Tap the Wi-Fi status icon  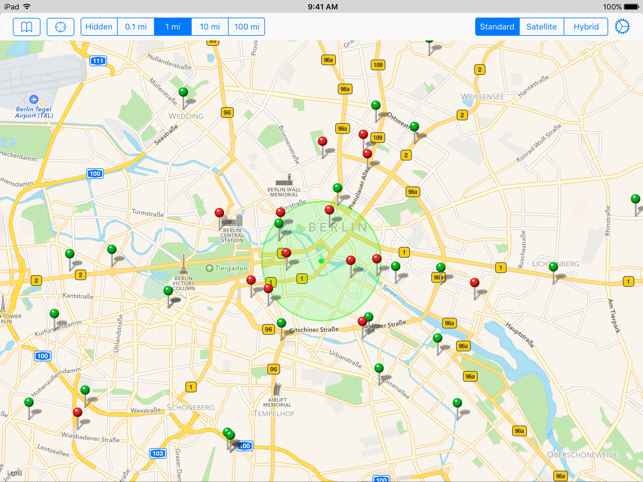pos(27,7)
